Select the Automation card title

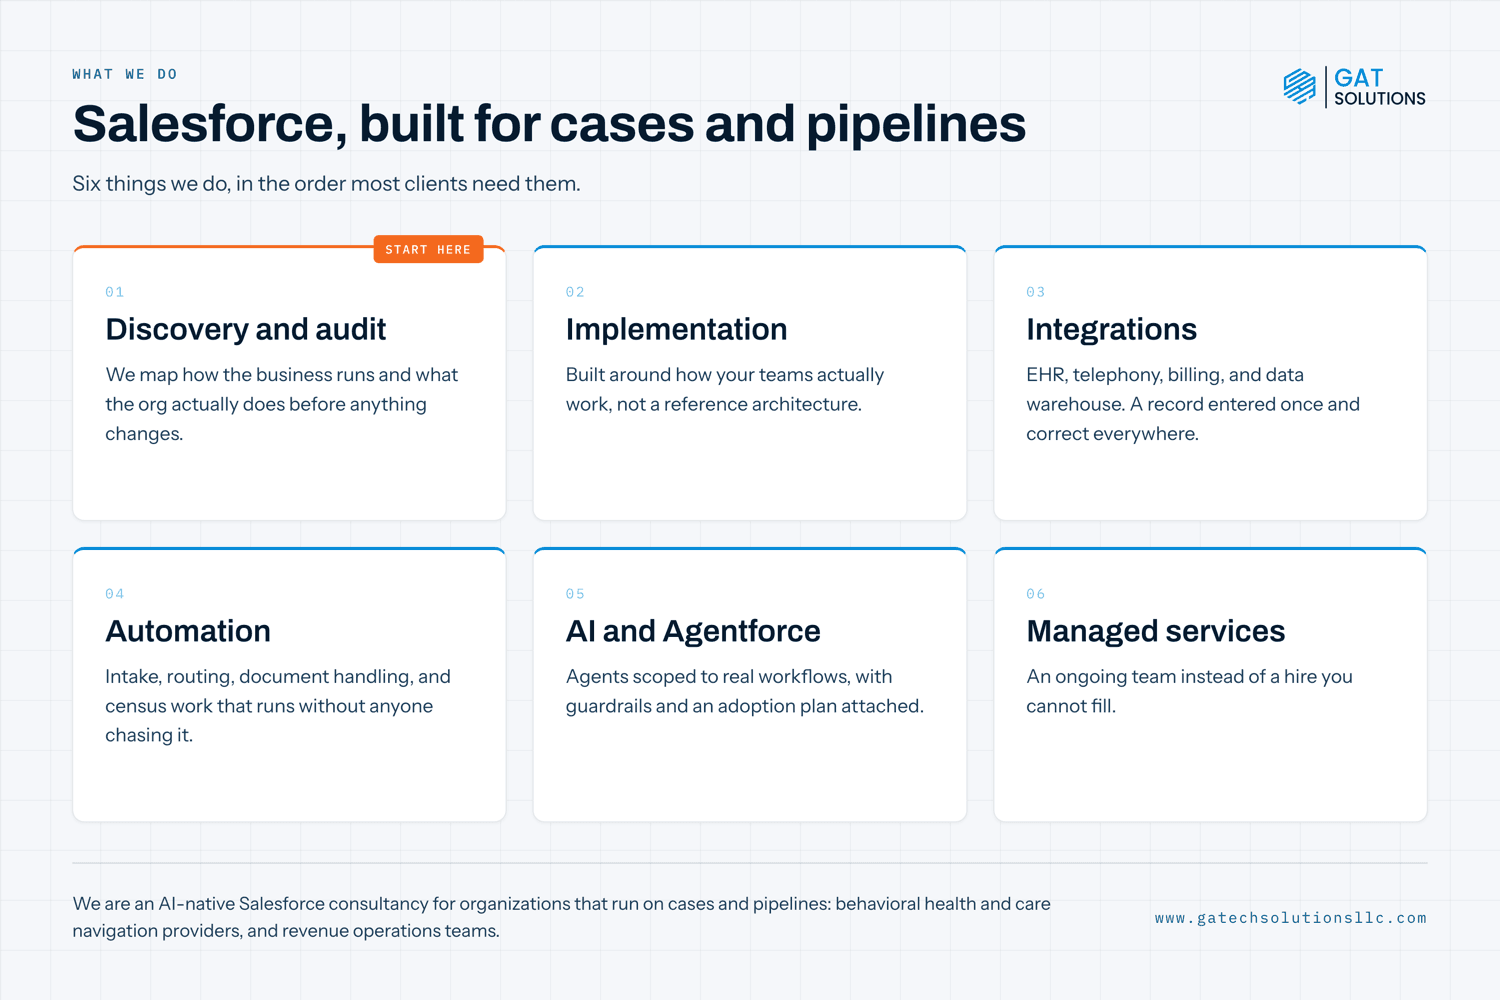click(188, 631)
